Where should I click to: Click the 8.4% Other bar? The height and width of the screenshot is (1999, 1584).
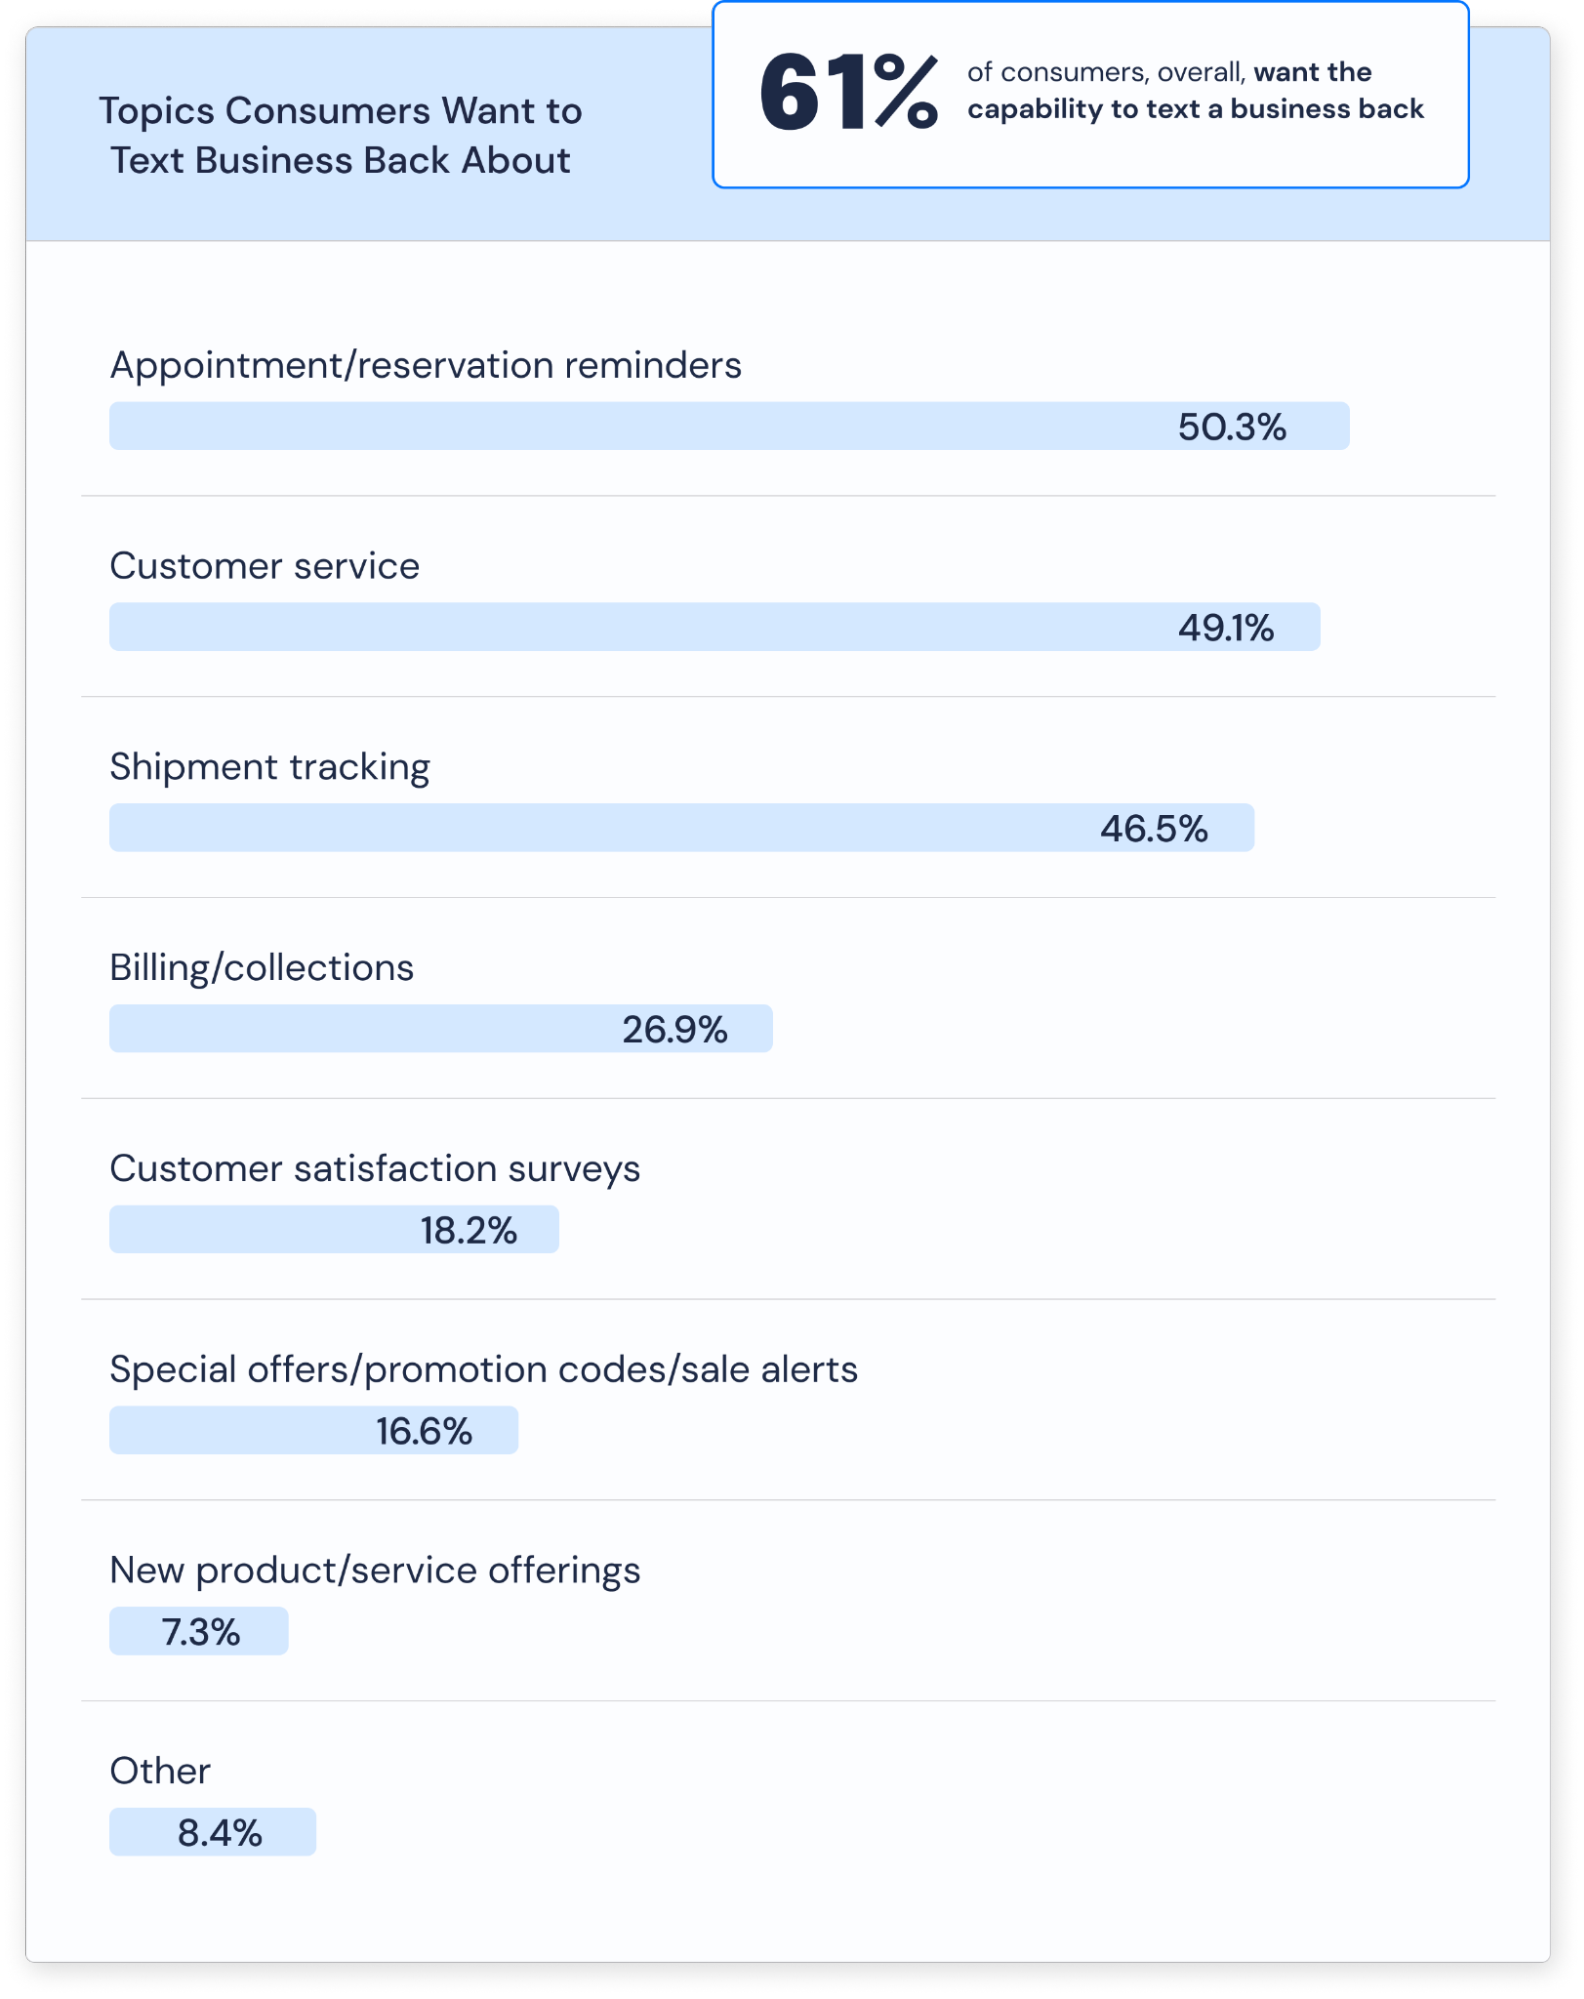(212, 1833)
